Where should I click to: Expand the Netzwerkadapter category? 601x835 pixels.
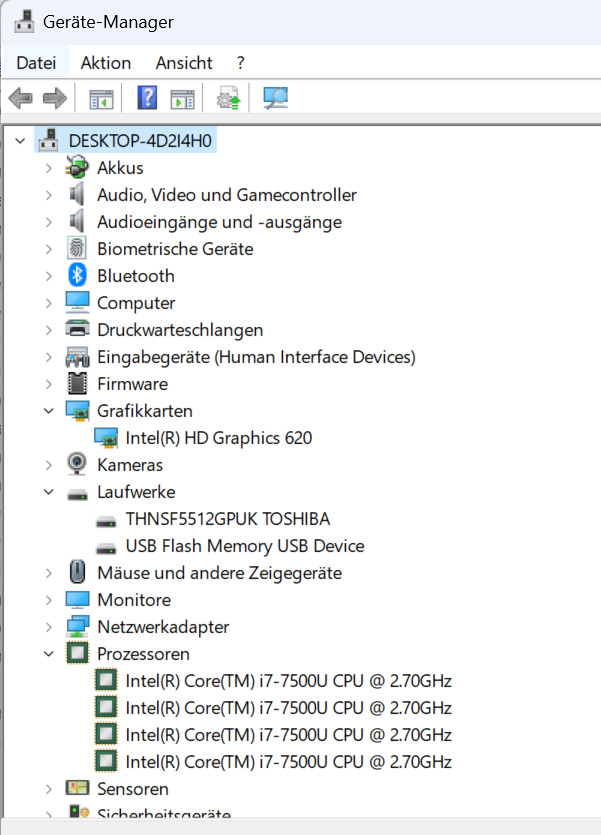[49, 627]
